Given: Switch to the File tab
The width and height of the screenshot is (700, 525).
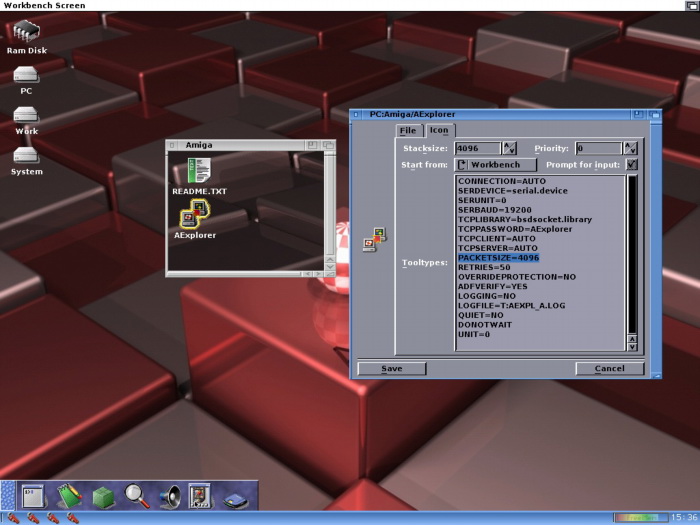Looking at the screenshot, I should [408, 131].
